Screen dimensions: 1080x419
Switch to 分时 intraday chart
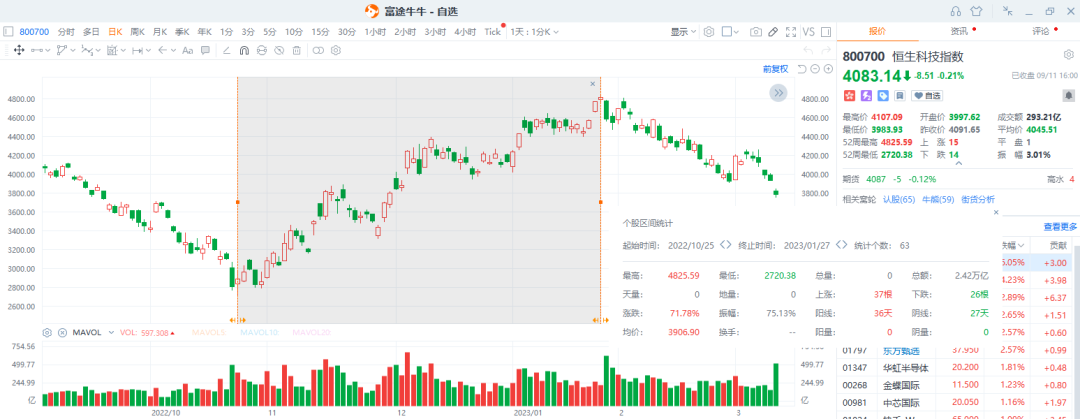pos(66,32)
